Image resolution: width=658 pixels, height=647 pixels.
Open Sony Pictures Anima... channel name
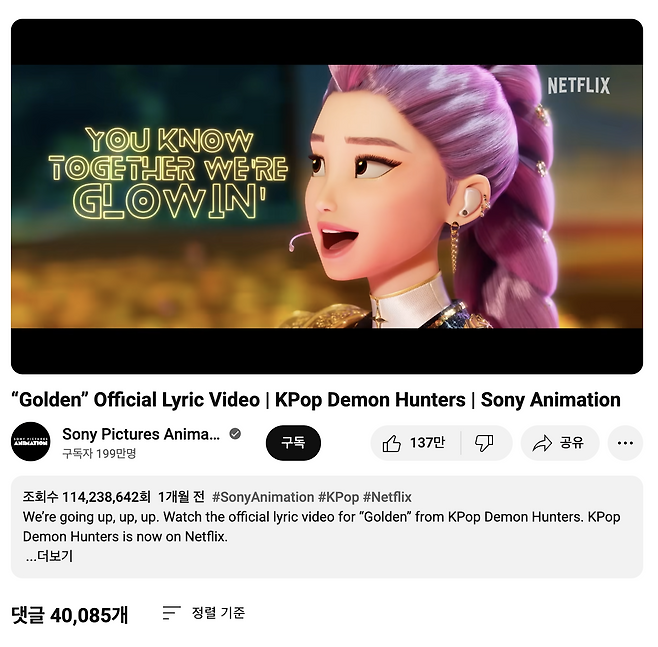click(141, 434)
